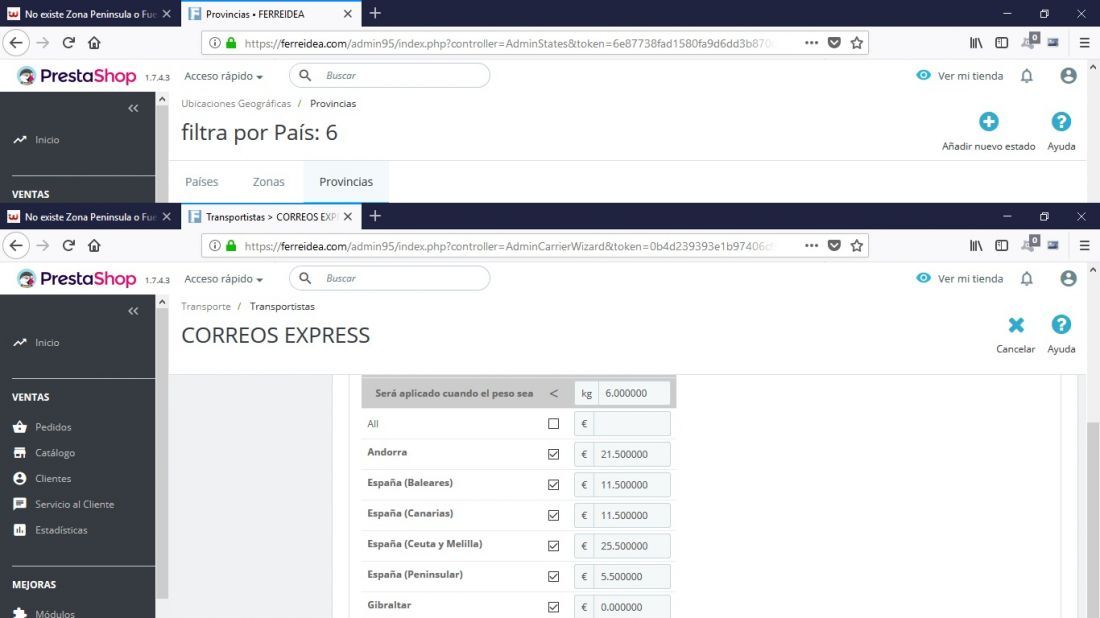1100x618 pixels.
Task: Uncheck España (Canarias) checkbox
Action: click(x=554, y=515)
